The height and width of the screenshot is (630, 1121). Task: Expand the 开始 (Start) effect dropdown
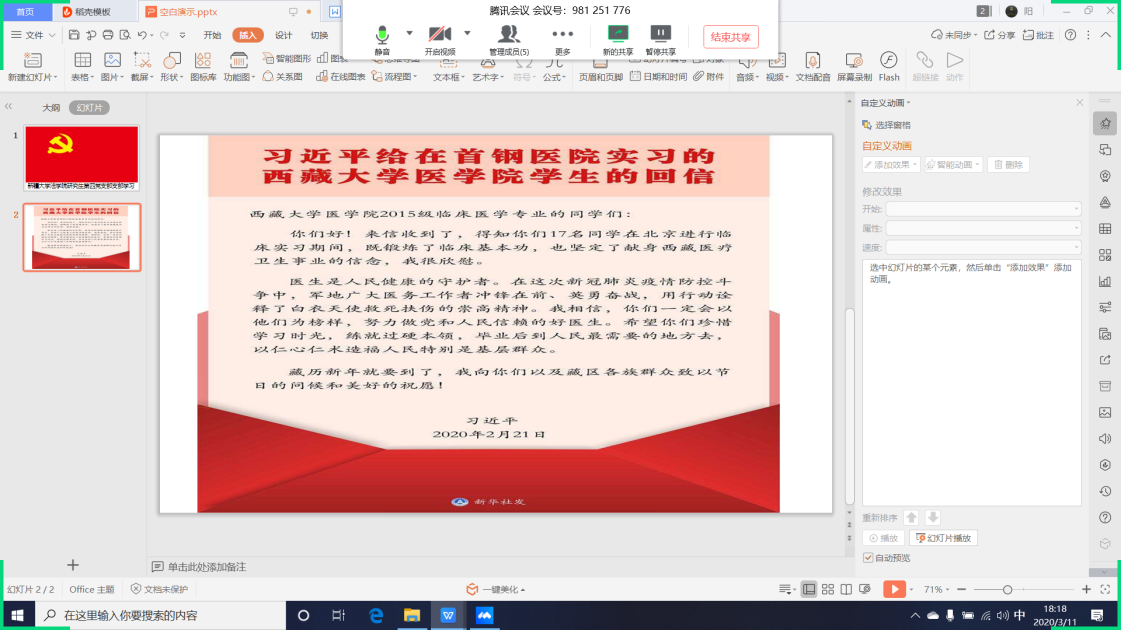(983, 209)
